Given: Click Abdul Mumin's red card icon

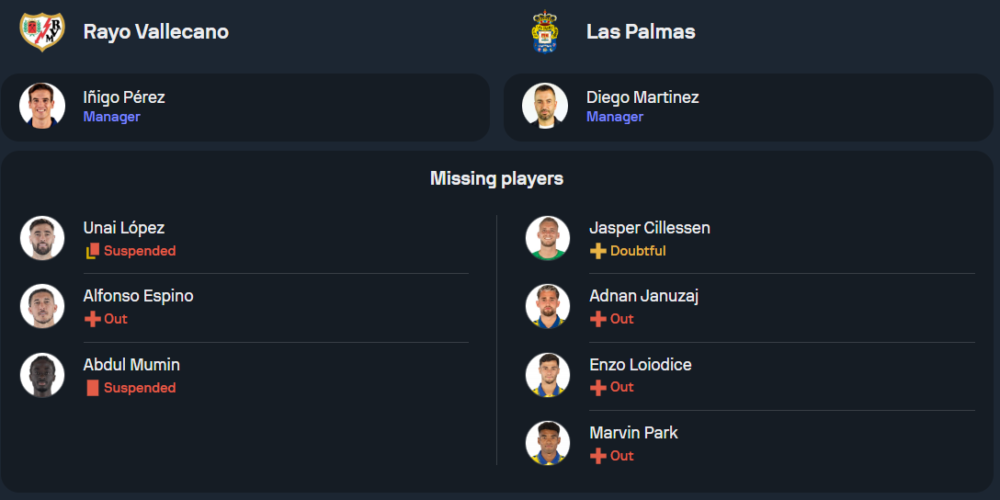Looking at the screenshot, I should coord(93,388).
